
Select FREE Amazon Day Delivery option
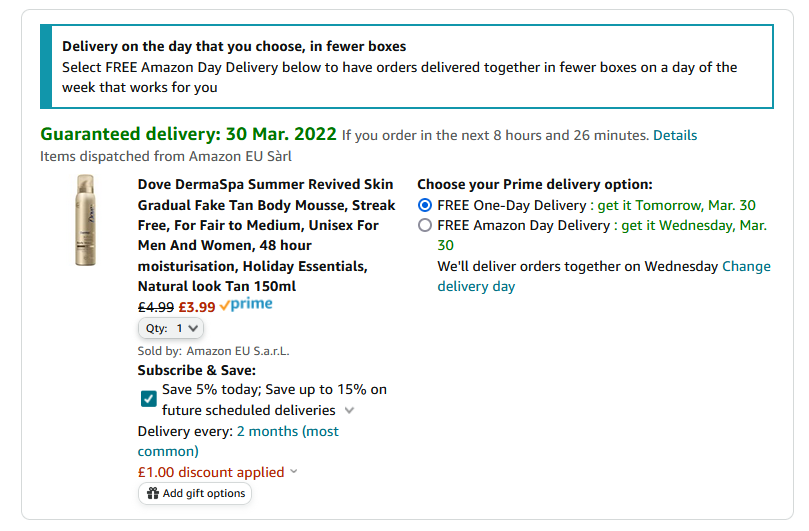pyautogui.click(x=425, y=226)
